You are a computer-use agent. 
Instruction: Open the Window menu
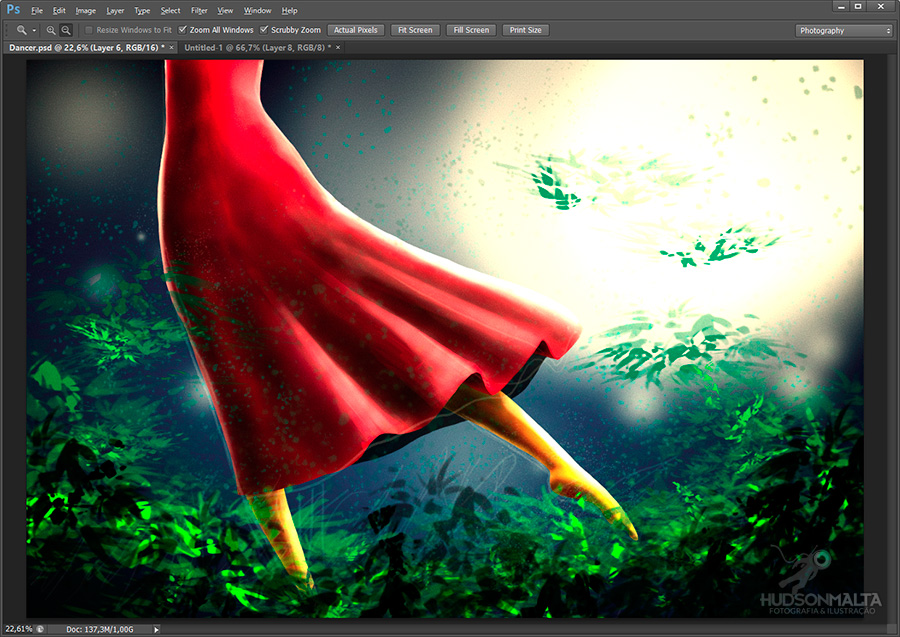coord(257,10)
